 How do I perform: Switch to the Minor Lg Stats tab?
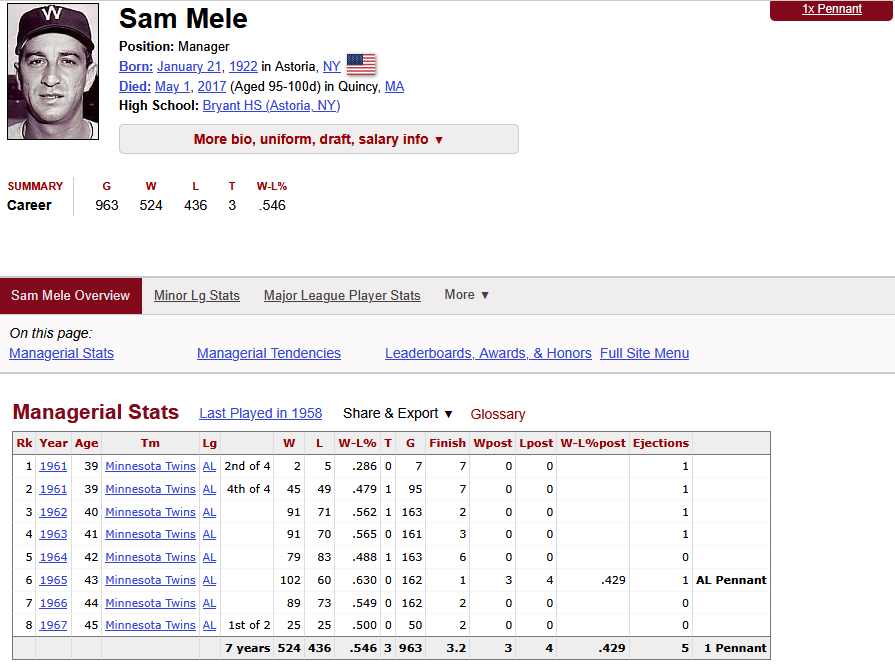click(x=197, y=295)
